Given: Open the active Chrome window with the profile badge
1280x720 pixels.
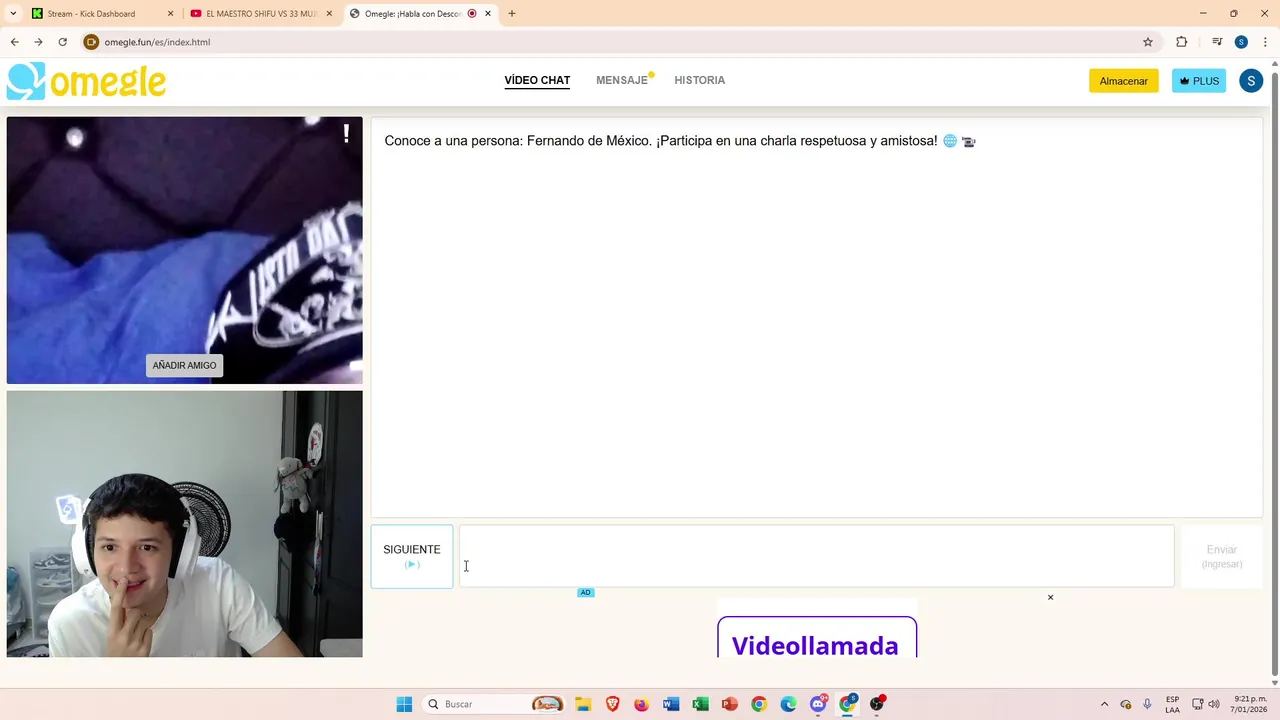Looking at the screenshot, I should click(x=847, y=704).
